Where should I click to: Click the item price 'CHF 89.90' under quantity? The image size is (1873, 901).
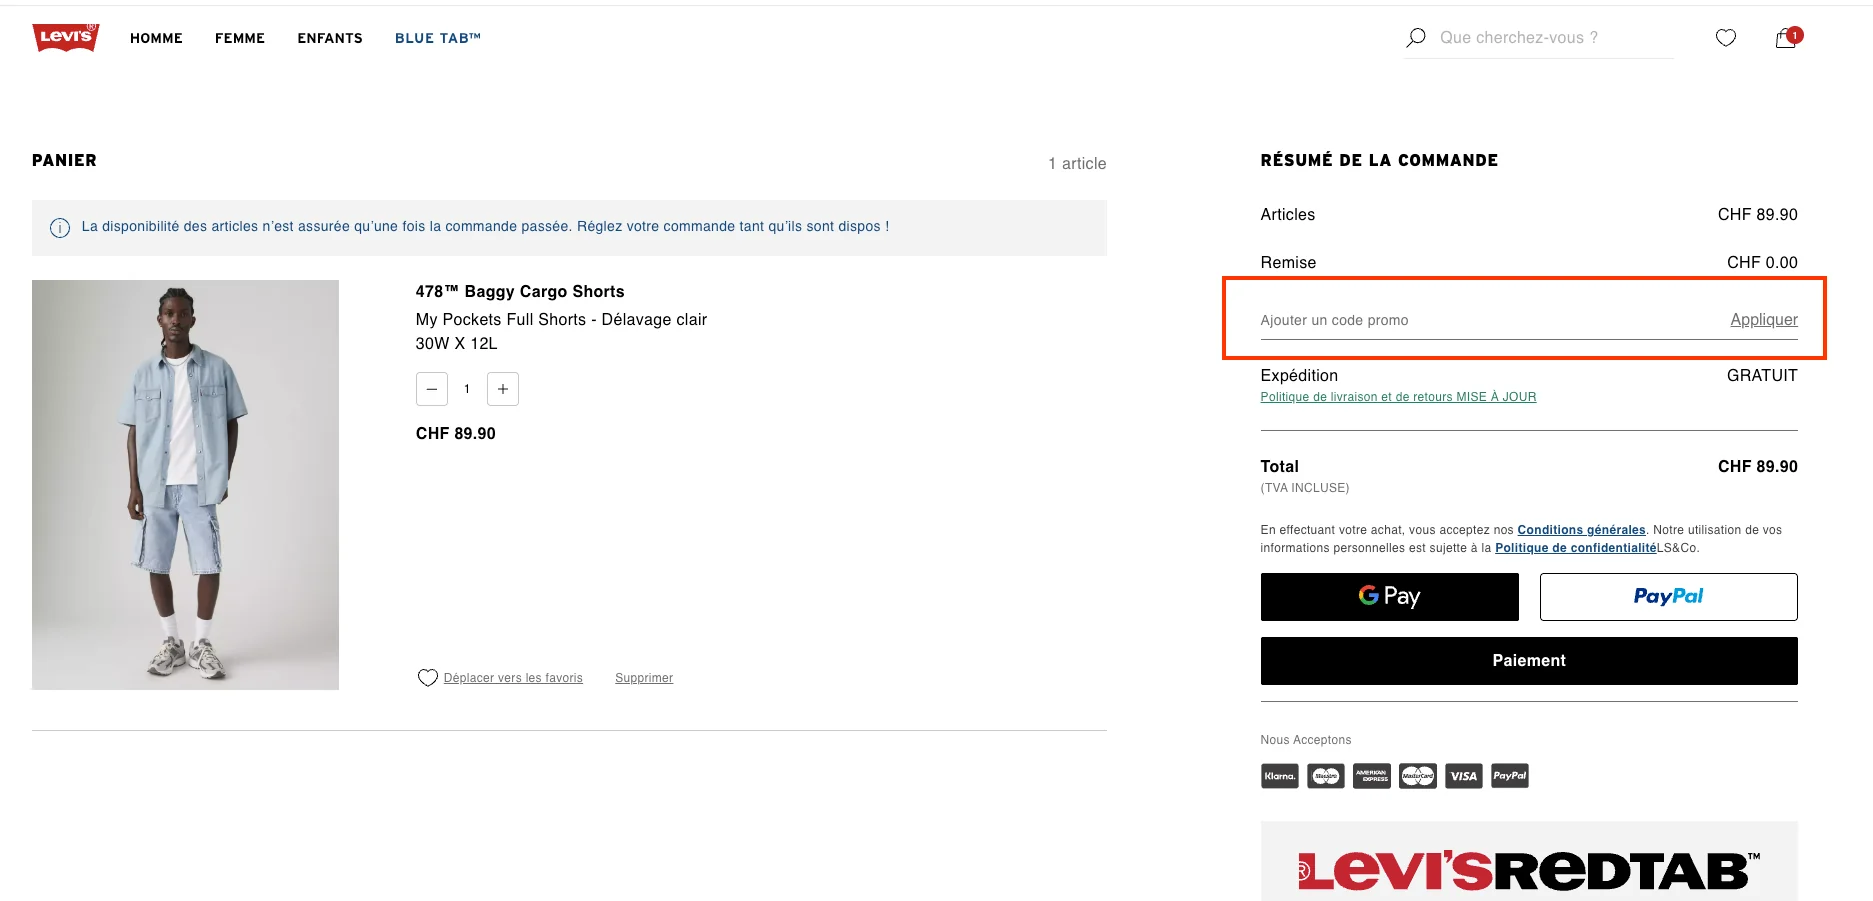(x=456, y=434)
